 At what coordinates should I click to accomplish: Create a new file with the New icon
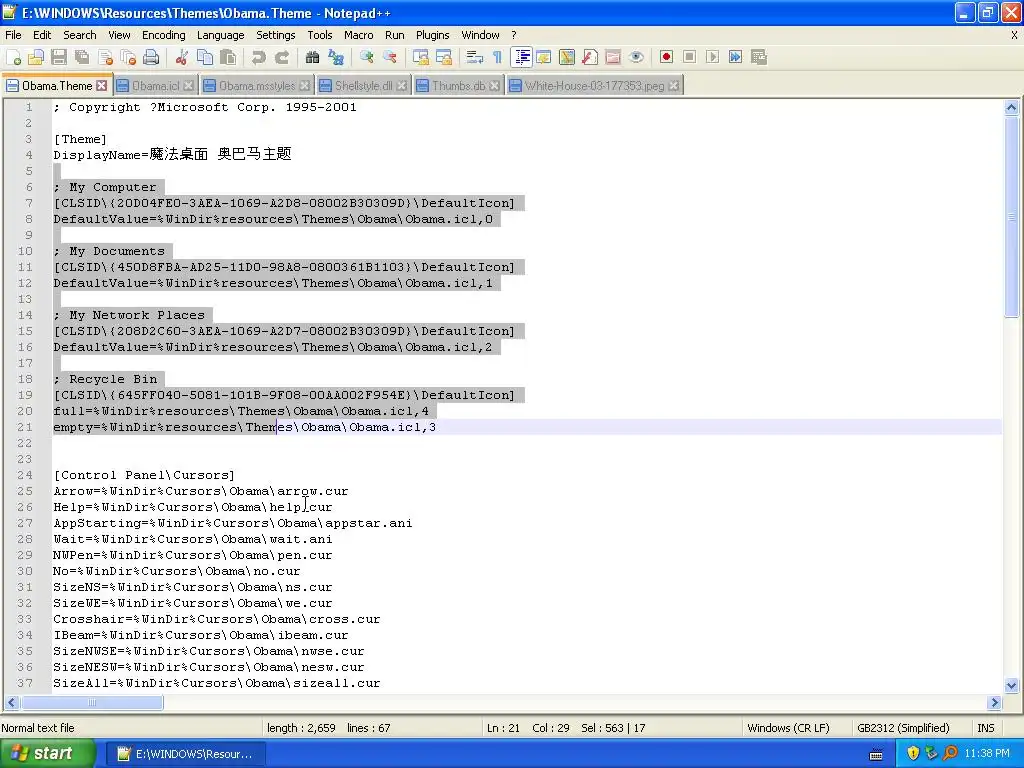(x=13, y=57)
